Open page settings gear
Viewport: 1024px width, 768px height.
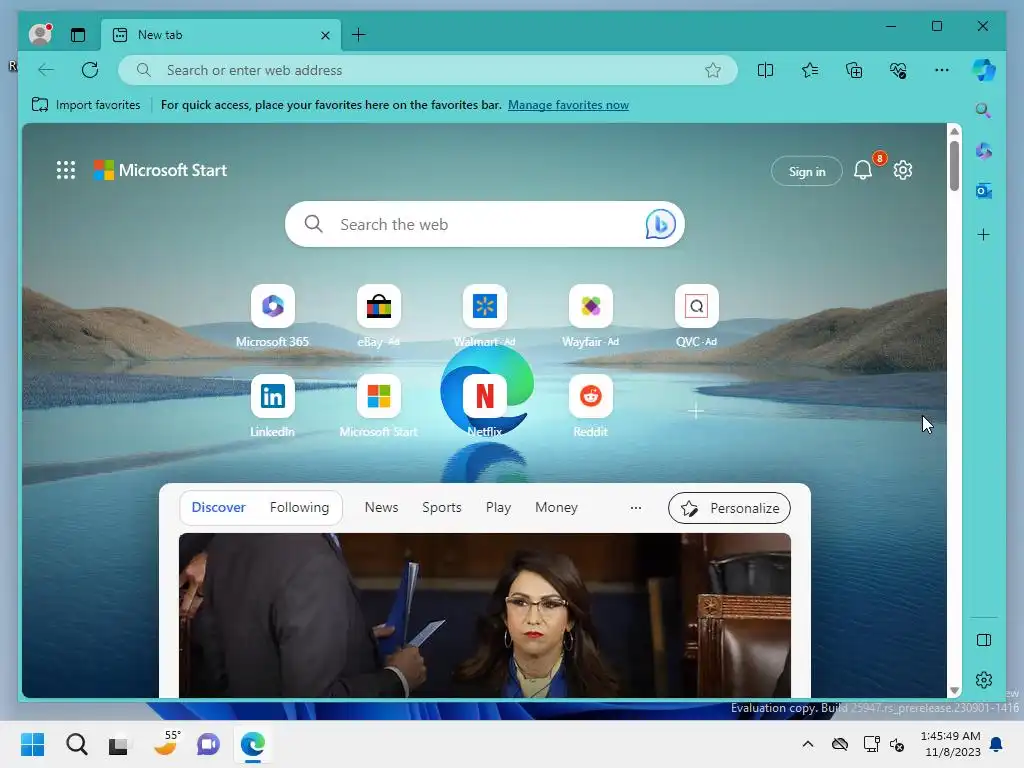coord(903,170)
